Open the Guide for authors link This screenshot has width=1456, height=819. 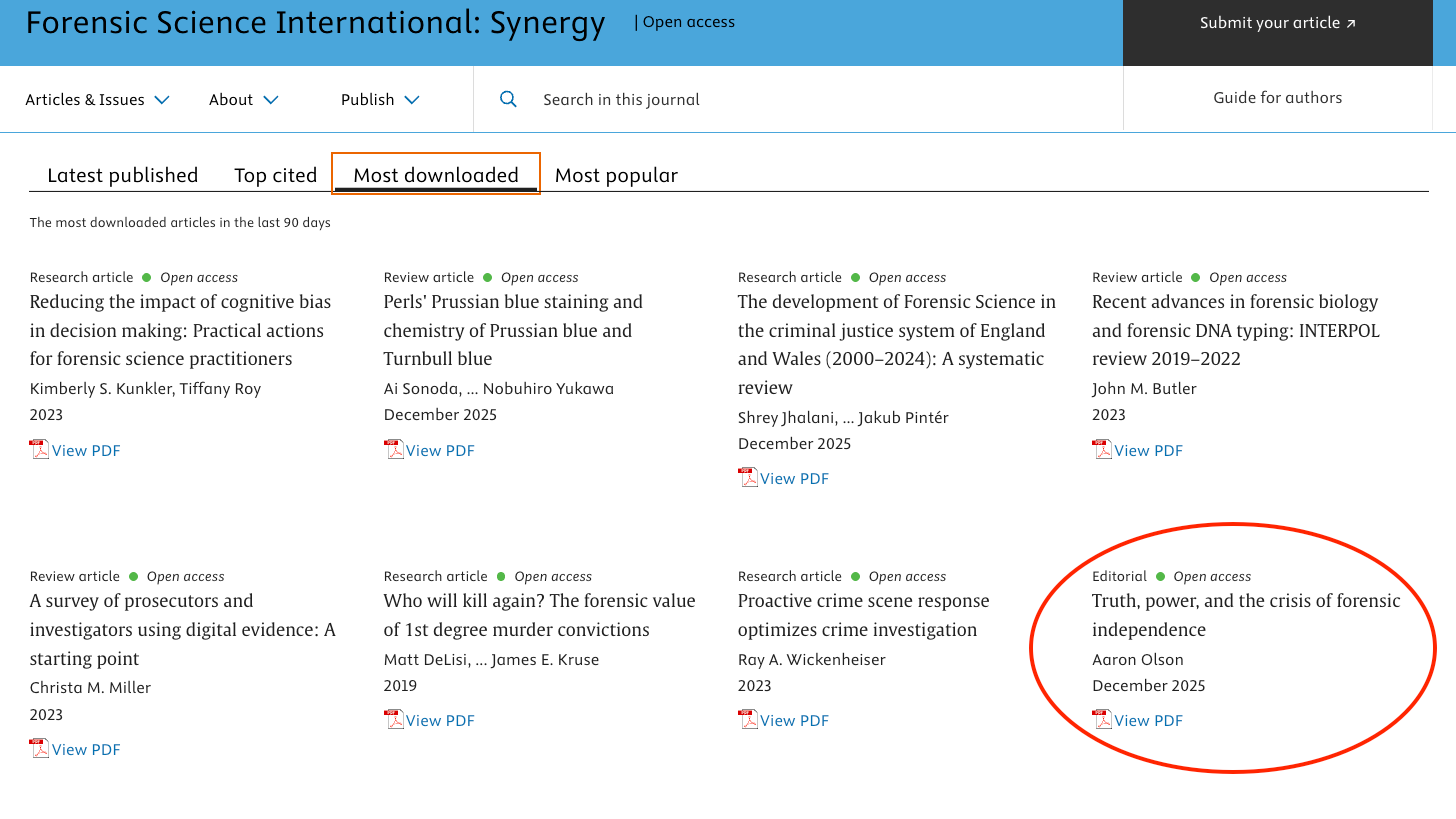click(1278, 97)
